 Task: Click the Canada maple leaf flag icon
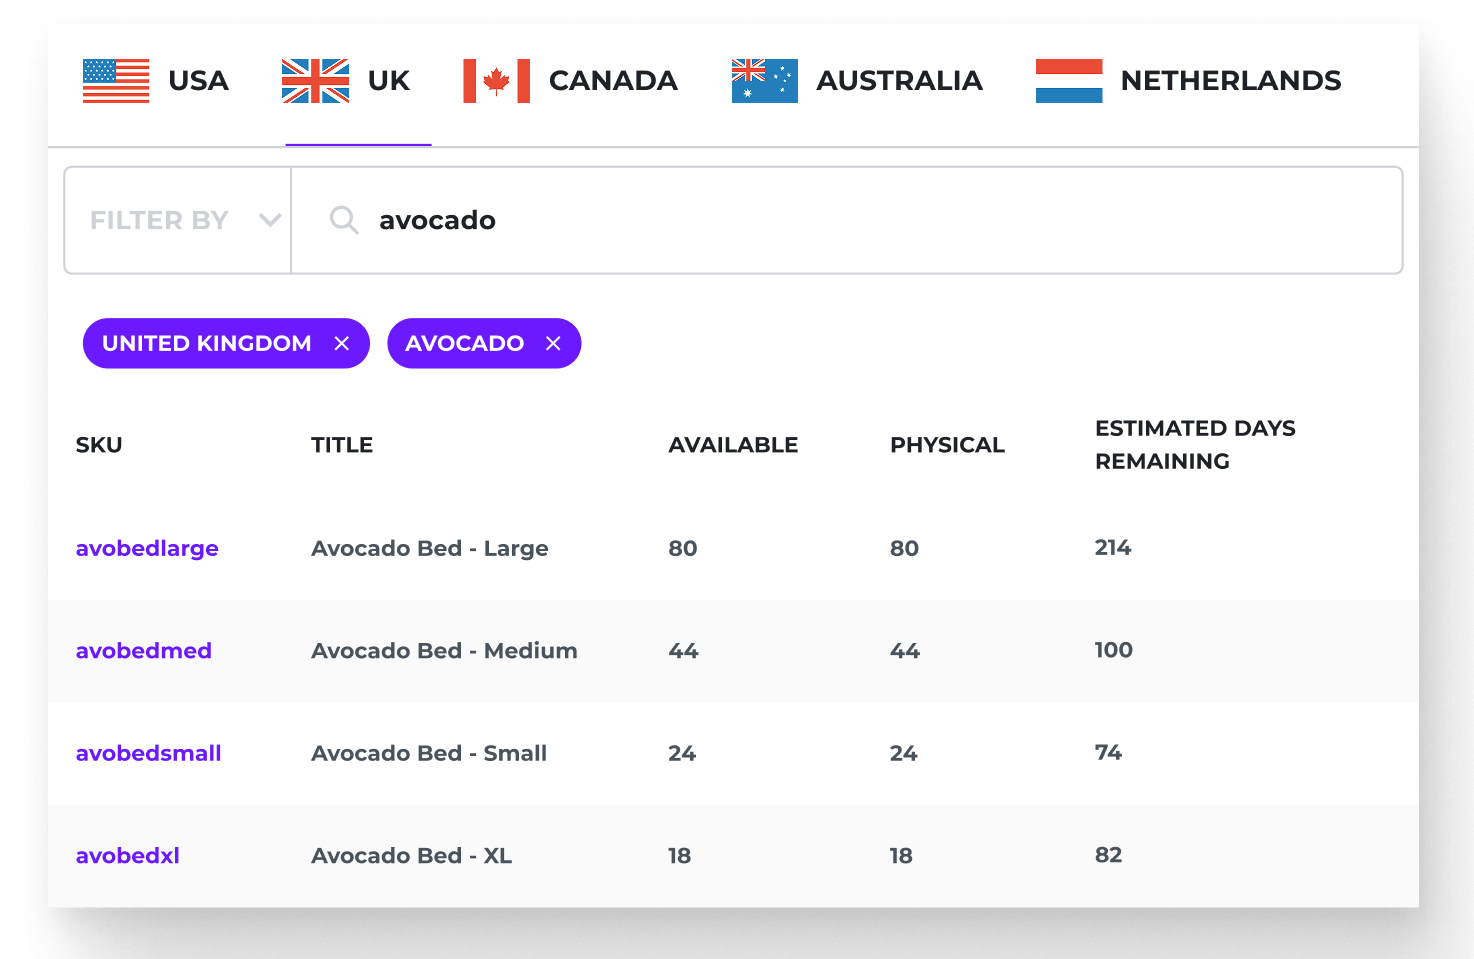(496, 81)
